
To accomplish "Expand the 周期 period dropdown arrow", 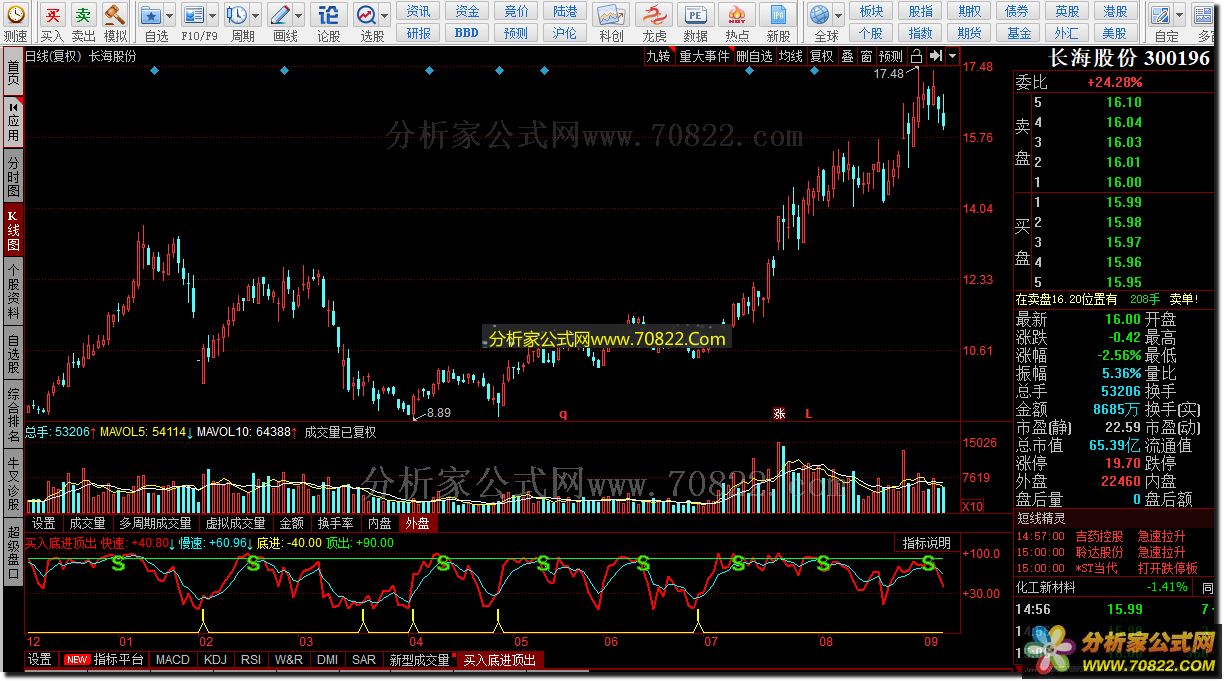I will pos(254,15).
